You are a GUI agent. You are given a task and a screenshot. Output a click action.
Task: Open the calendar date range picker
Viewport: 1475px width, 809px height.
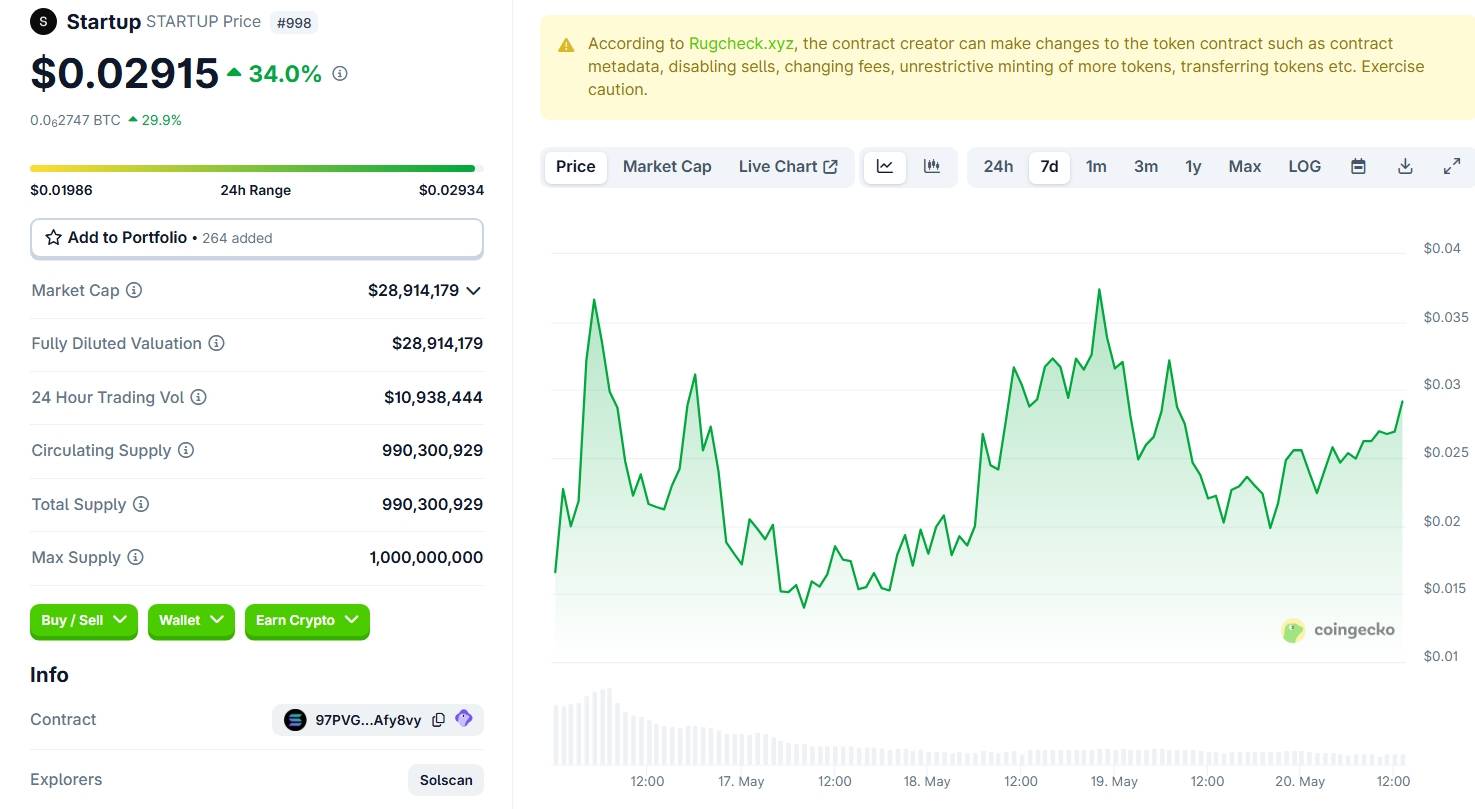1358,167
